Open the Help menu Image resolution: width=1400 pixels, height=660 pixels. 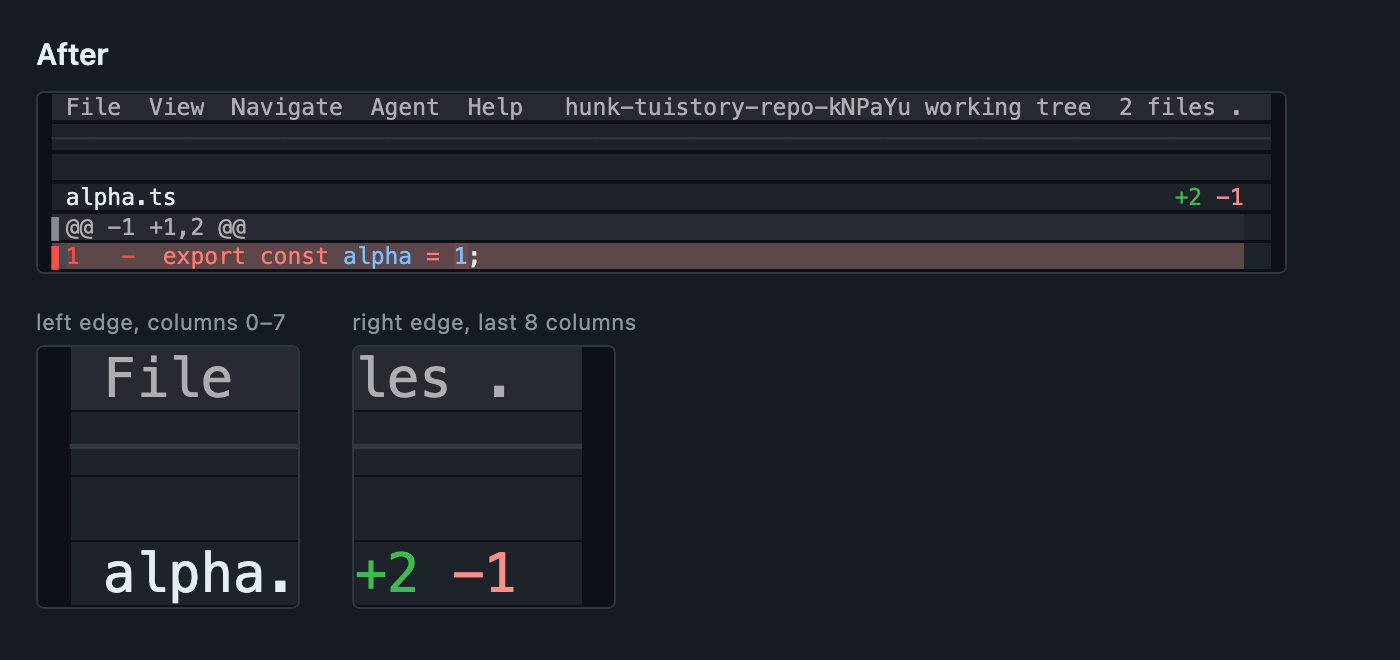point(495,107)
